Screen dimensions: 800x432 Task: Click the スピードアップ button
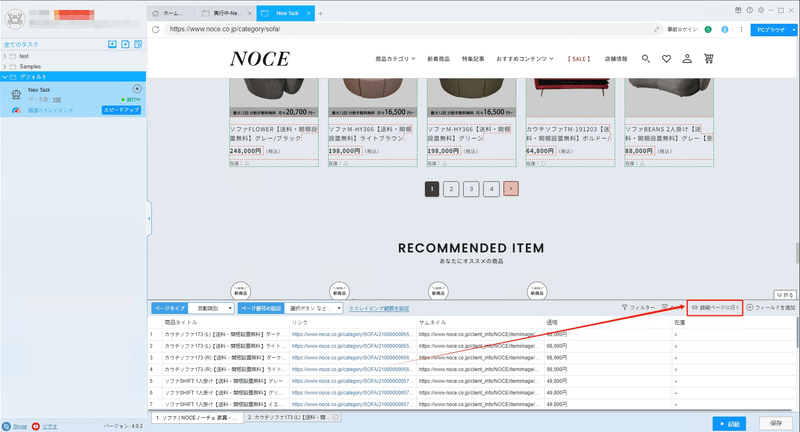click(x=121, y=110)
